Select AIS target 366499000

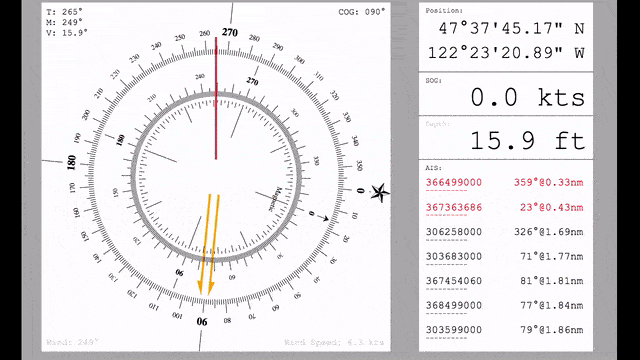(504, 182)
